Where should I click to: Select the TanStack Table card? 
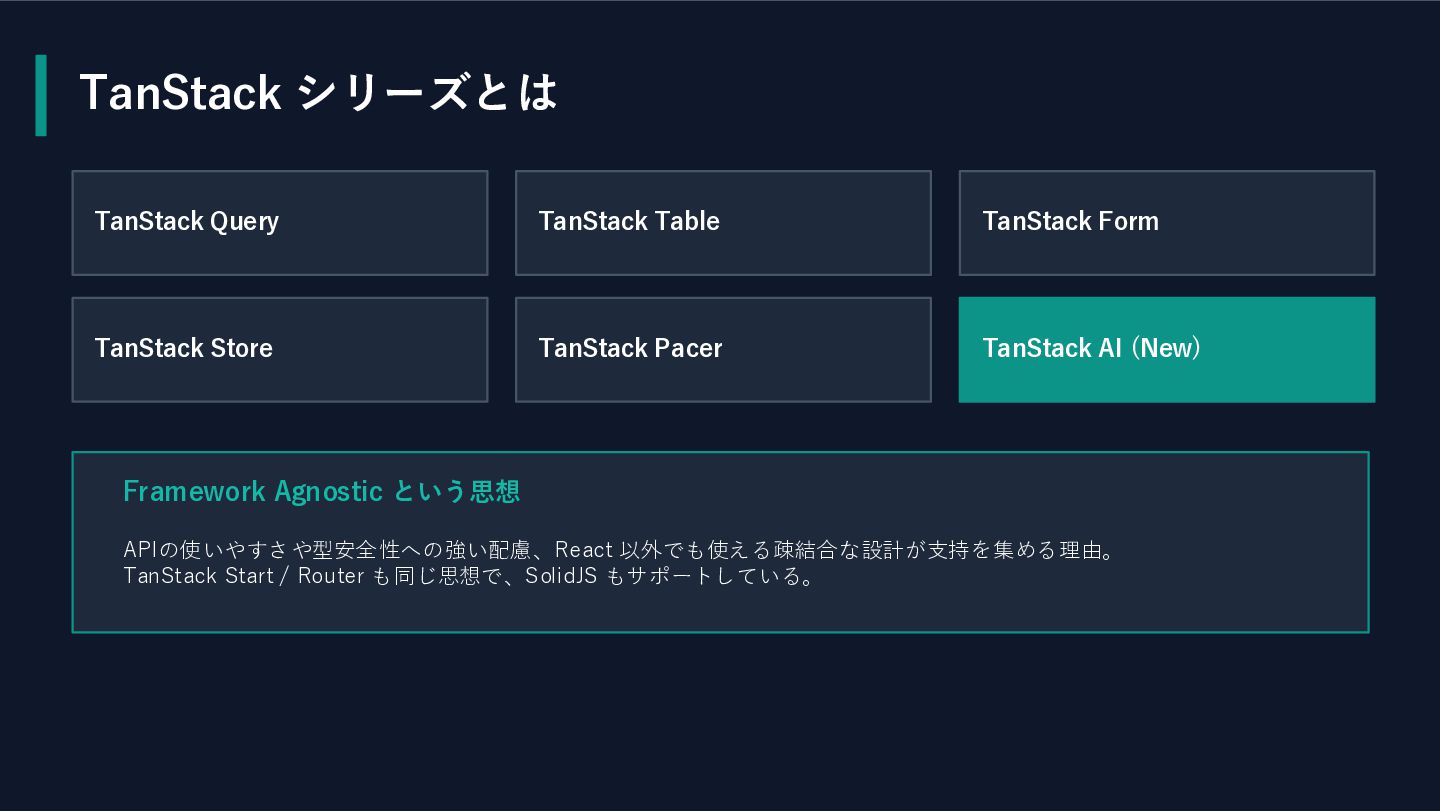click(x=723, y=222)
